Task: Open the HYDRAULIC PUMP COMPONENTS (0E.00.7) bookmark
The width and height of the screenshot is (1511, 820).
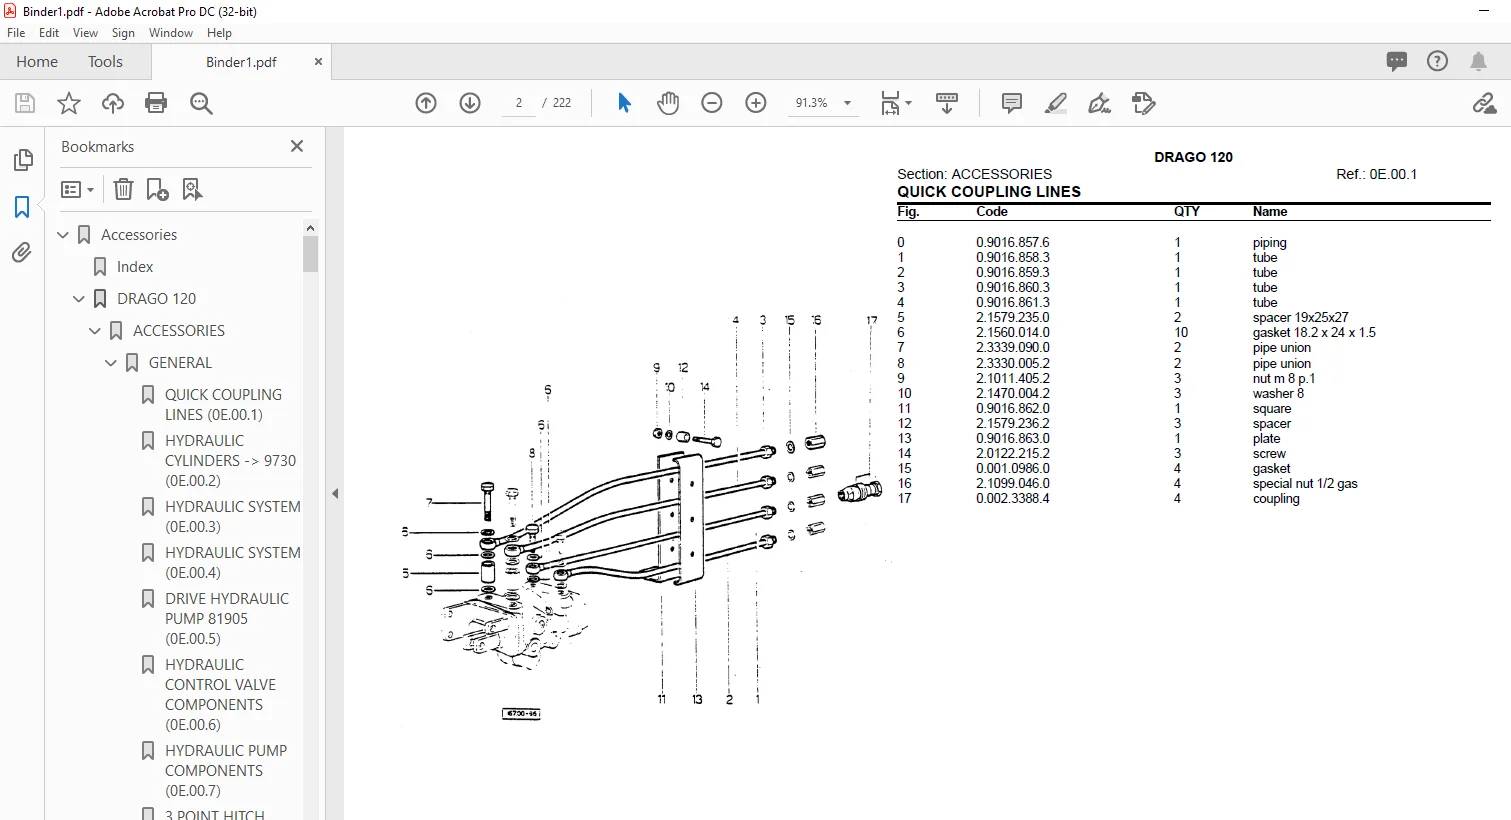Action: point(225,771)
